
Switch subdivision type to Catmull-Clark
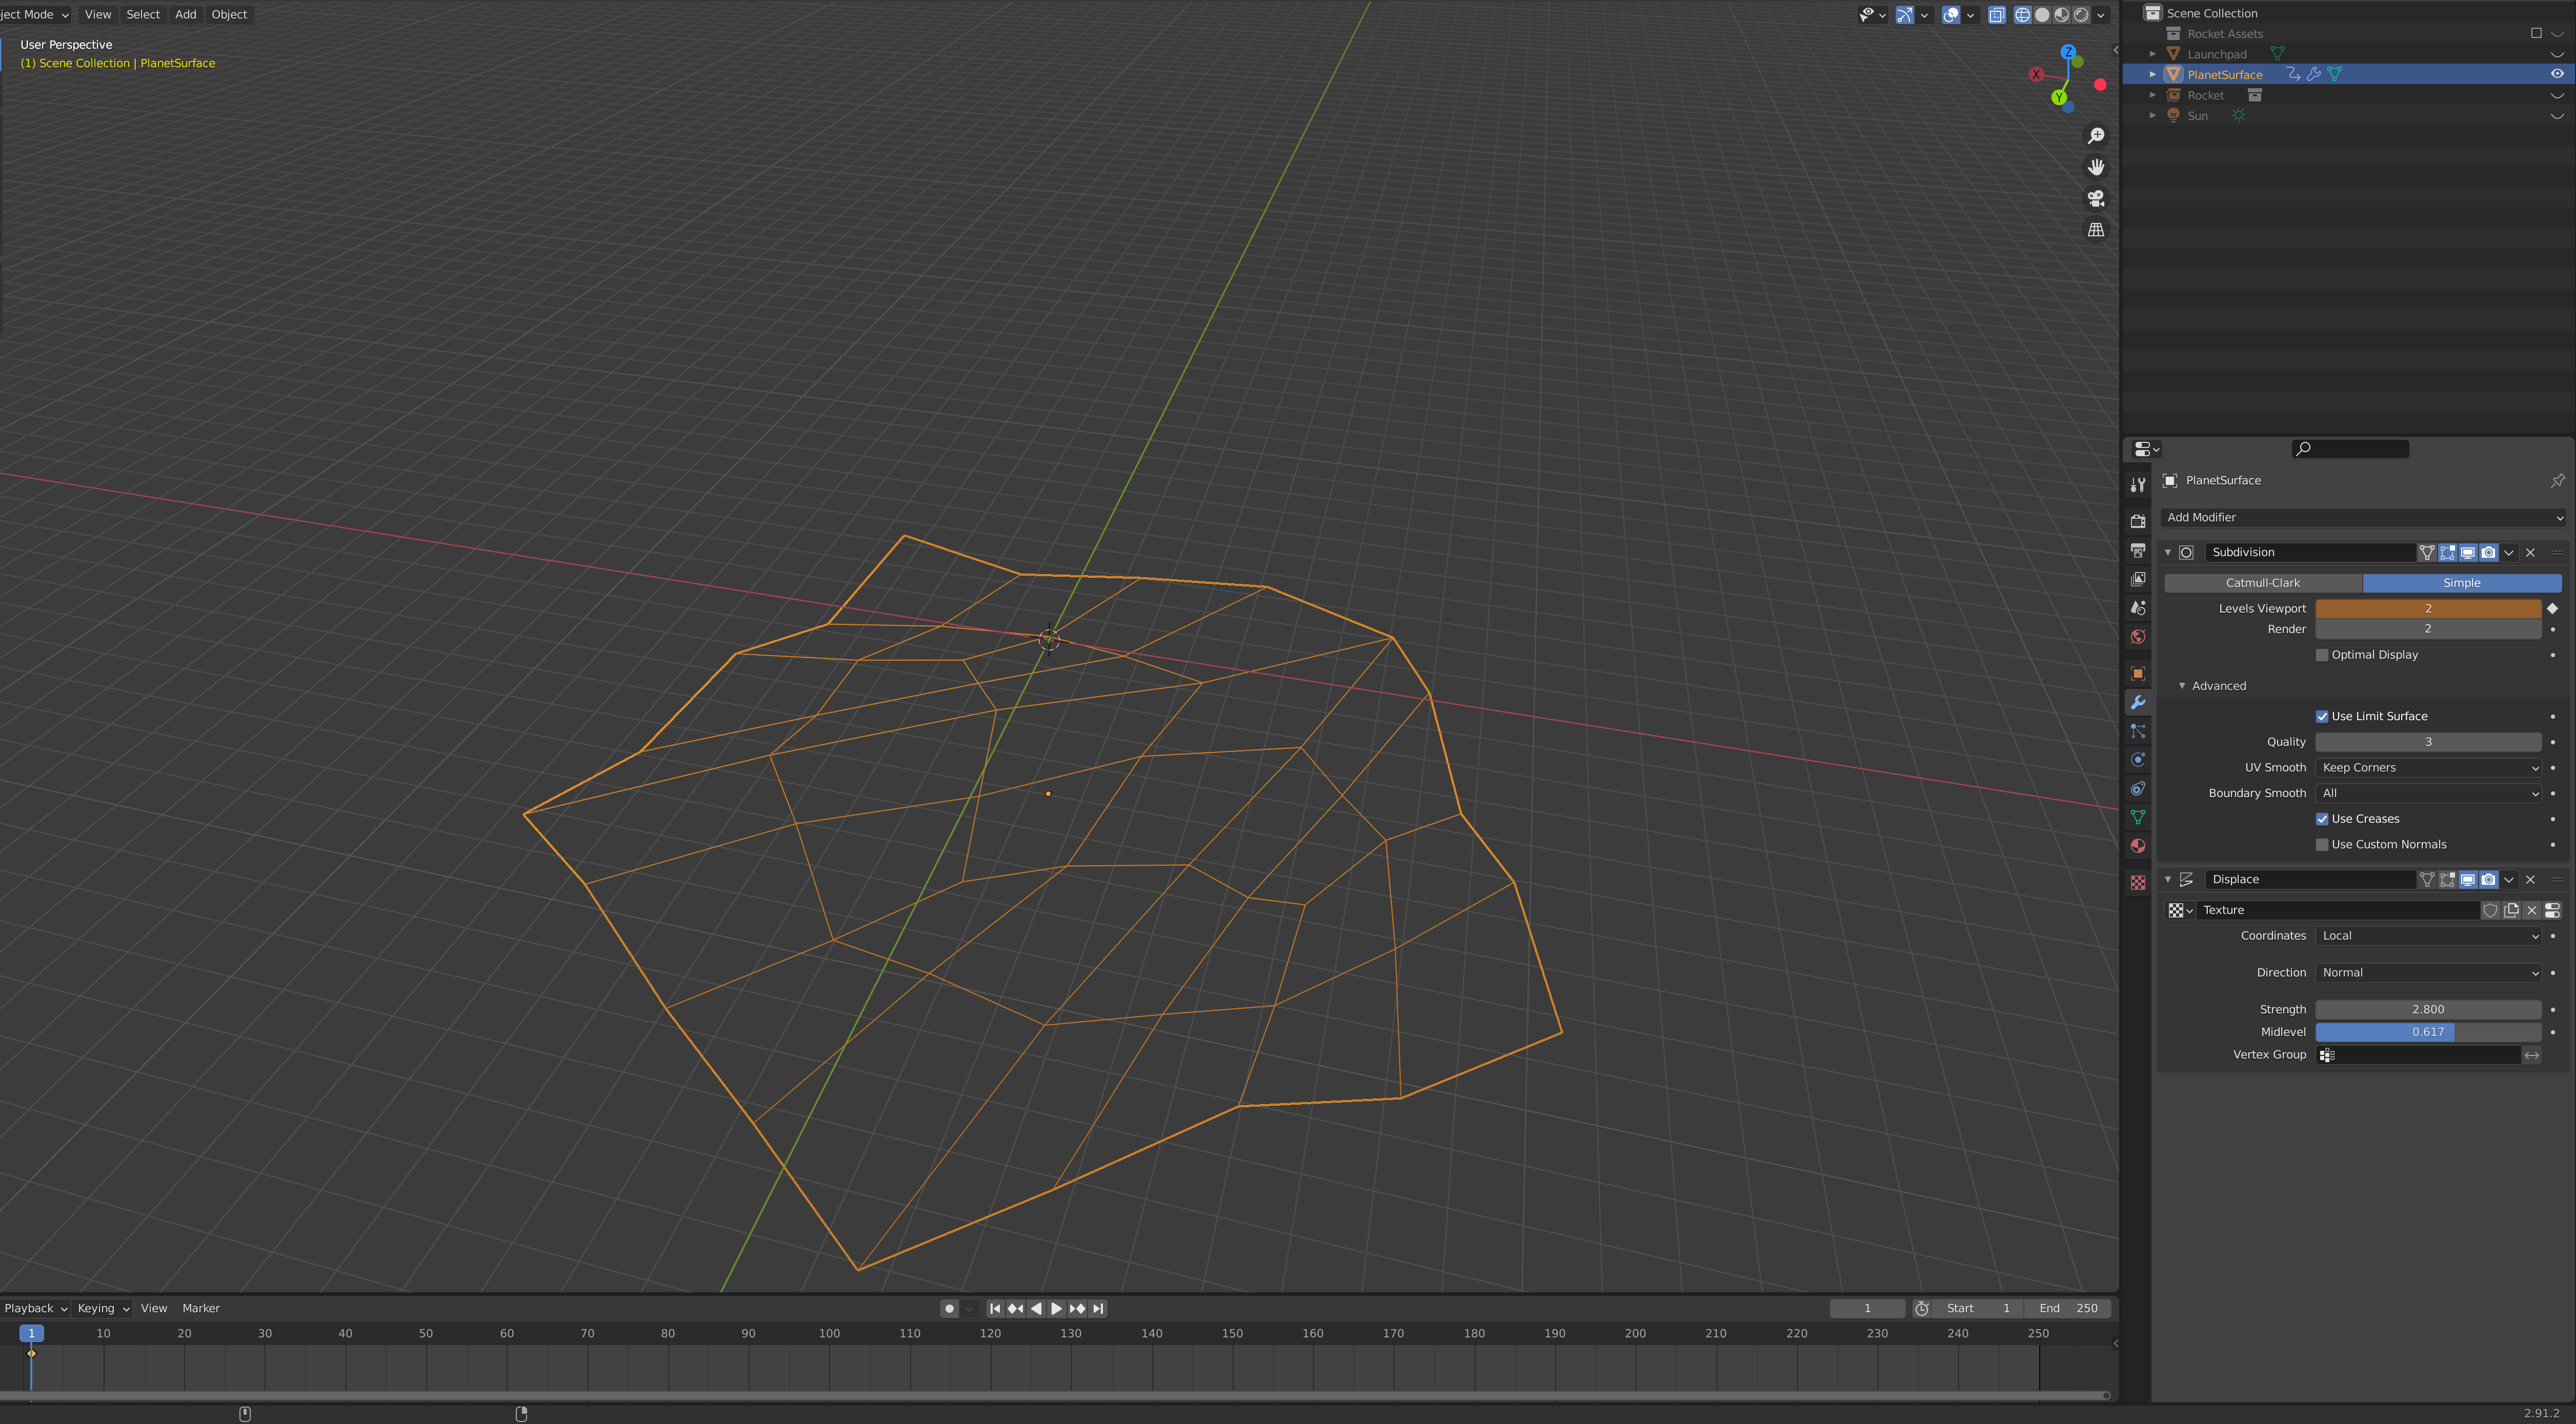pos(2262,583)
